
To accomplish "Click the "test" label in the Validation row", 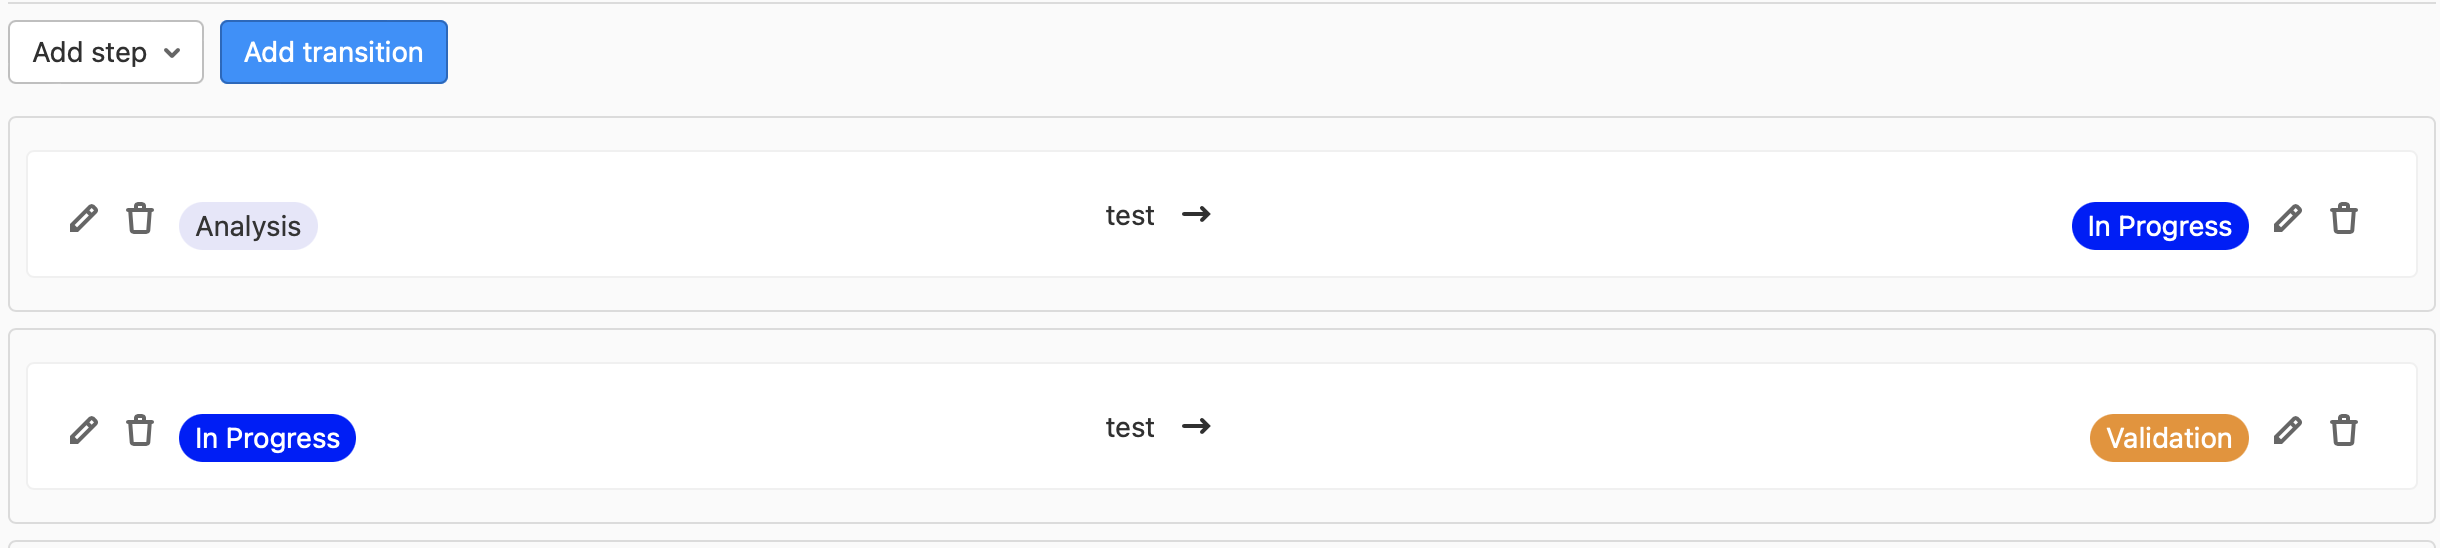I will 1129,427.
